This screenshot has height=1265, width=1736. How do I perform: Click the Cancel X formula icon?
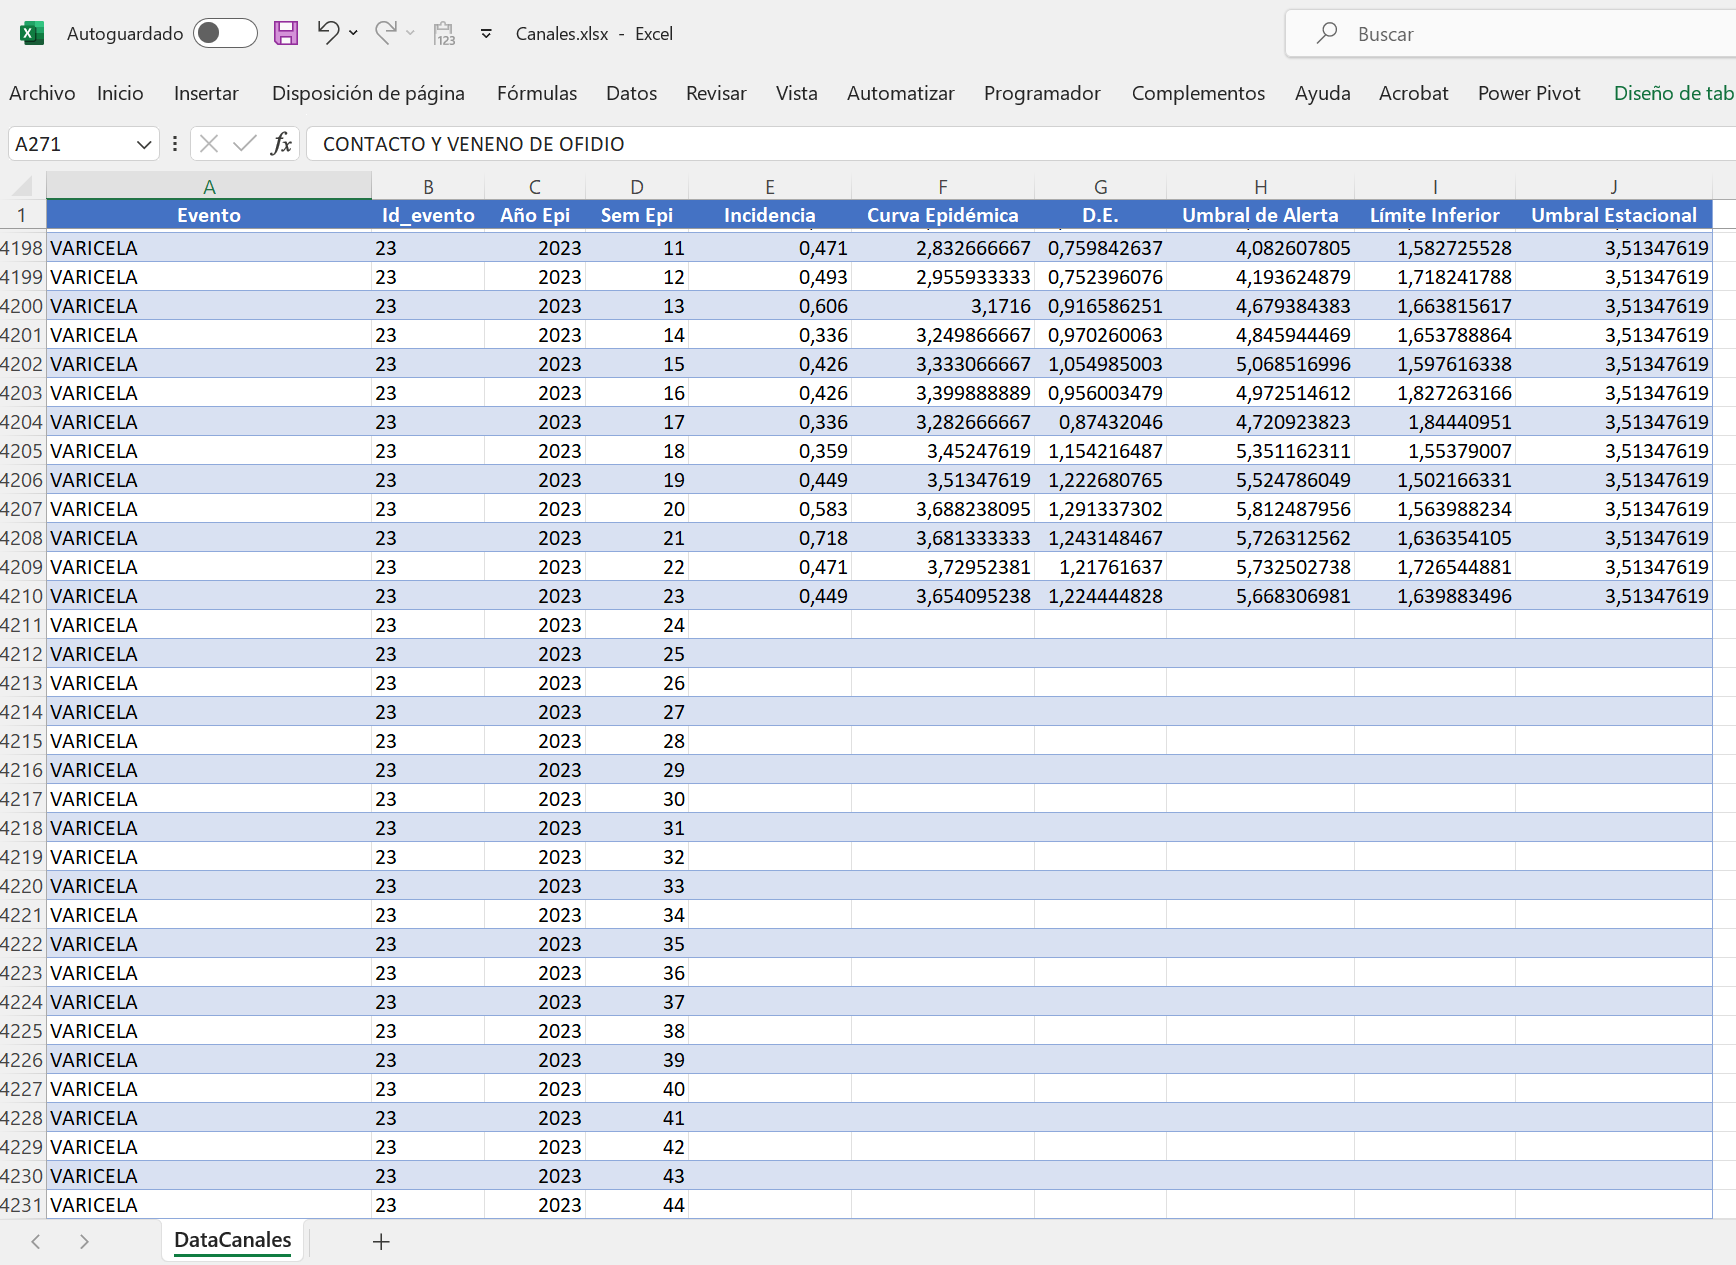coord(209,144)
